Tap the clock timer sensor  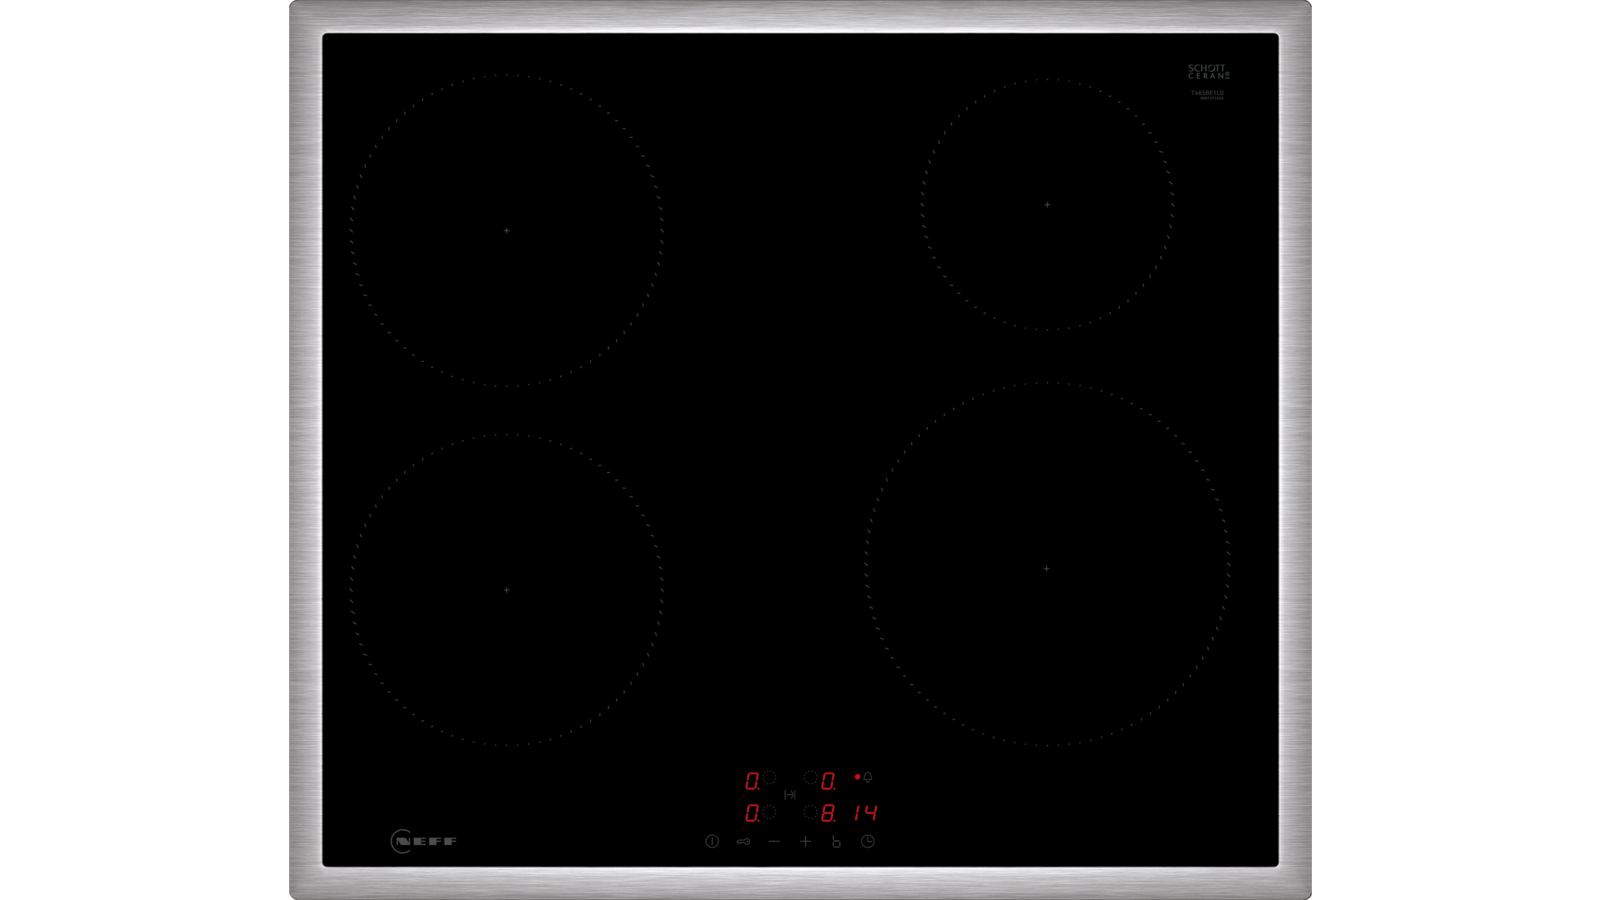pos(868,842)
